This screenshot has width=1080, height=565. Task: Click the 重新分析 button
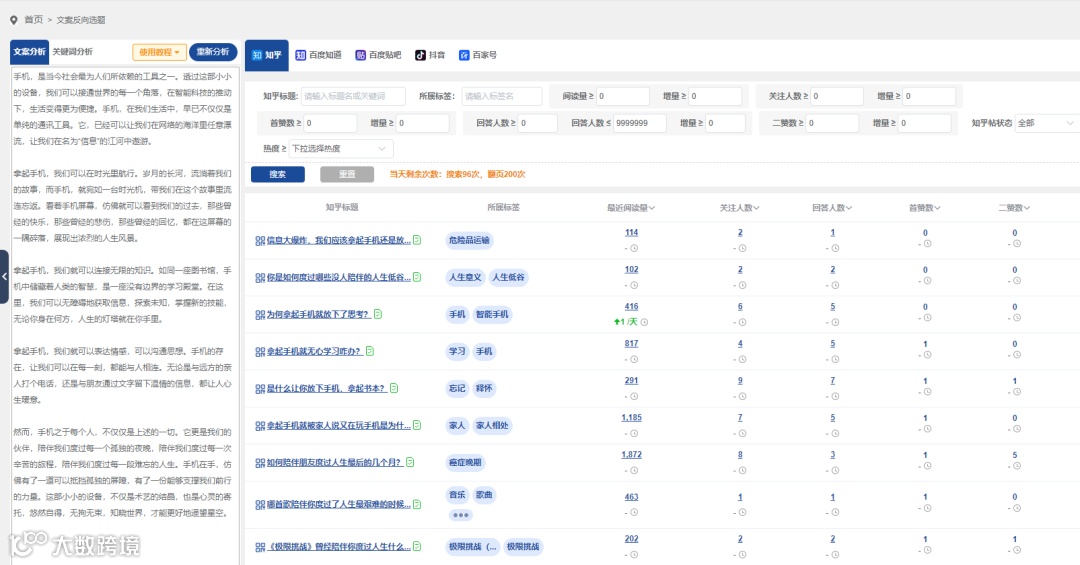[213, 52]
